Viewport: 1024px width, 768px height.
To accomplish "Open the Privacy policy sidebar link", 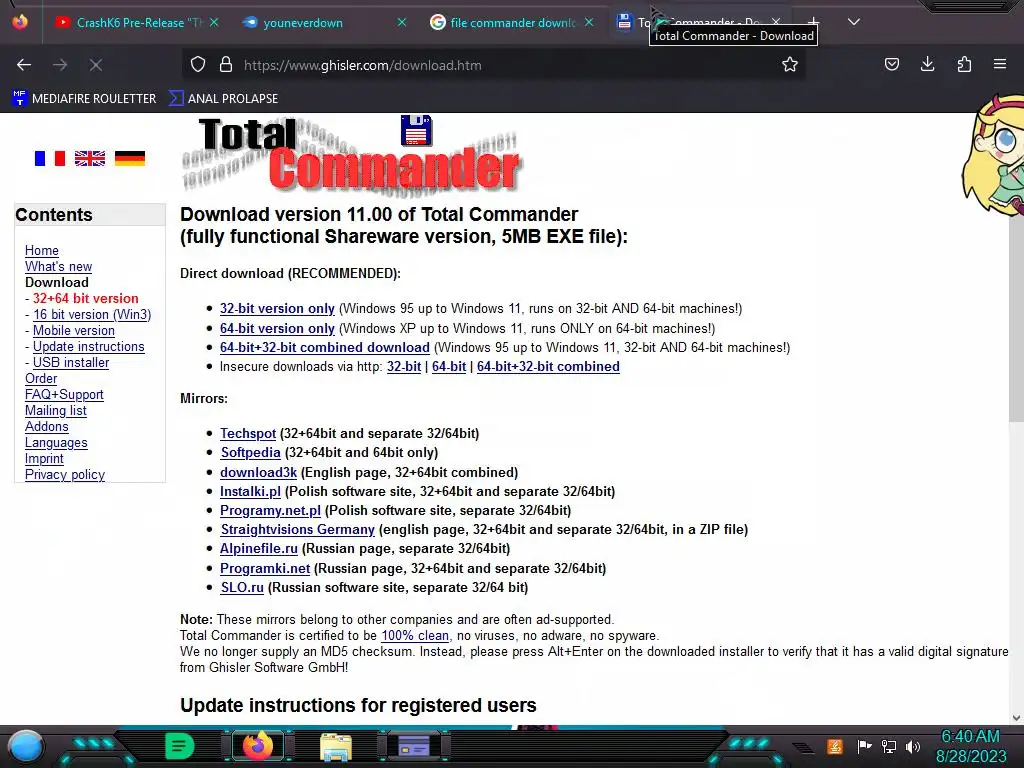I will pos(65,475).
